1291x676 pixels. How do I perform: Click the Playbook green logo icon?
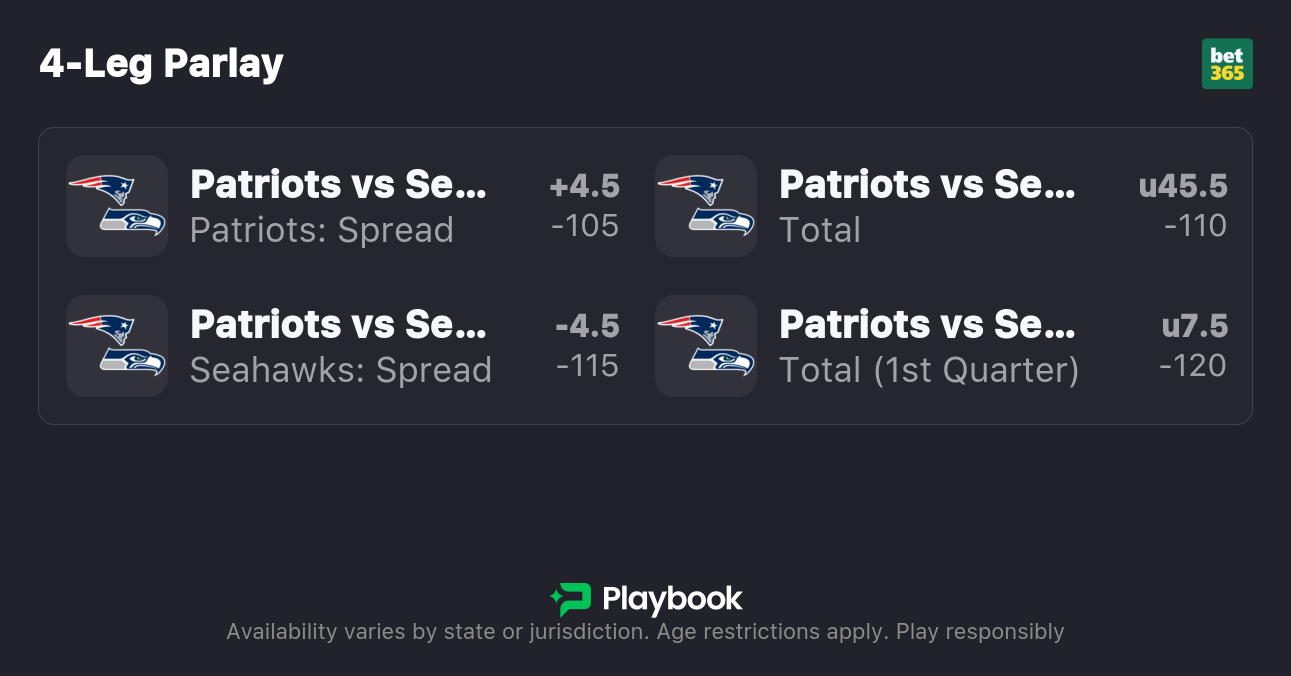point(571,599)
